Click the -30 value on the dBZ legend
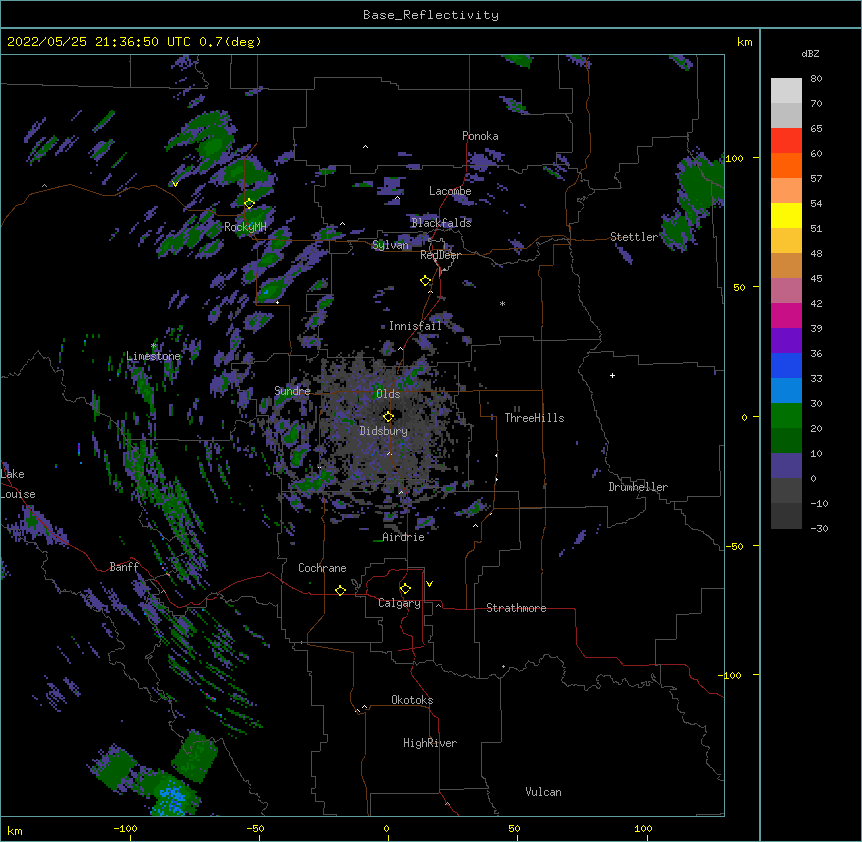862x842 pixels. (x=819, y=528)
